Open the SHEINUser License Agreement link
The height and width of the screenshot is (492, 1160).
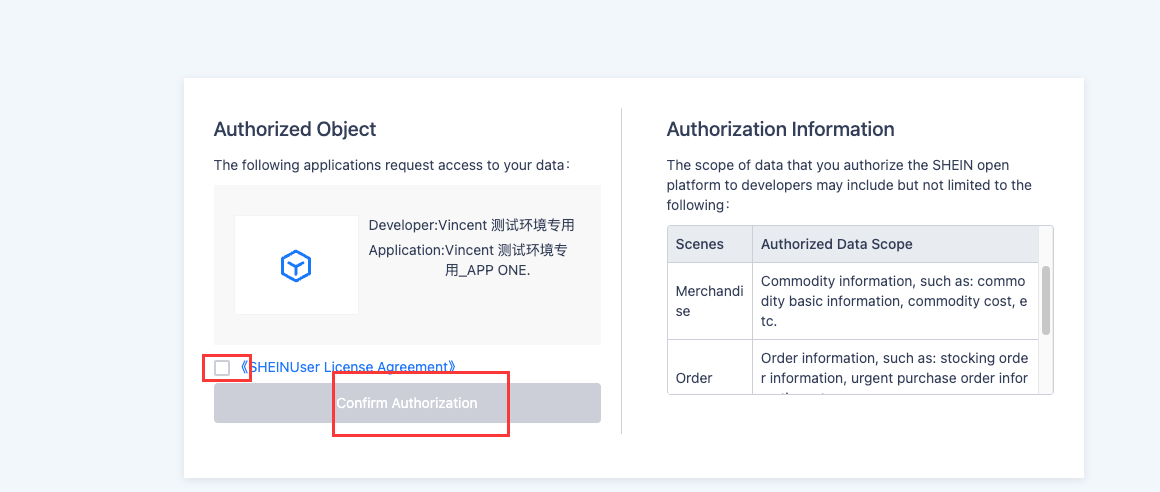(x=348, y=367)
